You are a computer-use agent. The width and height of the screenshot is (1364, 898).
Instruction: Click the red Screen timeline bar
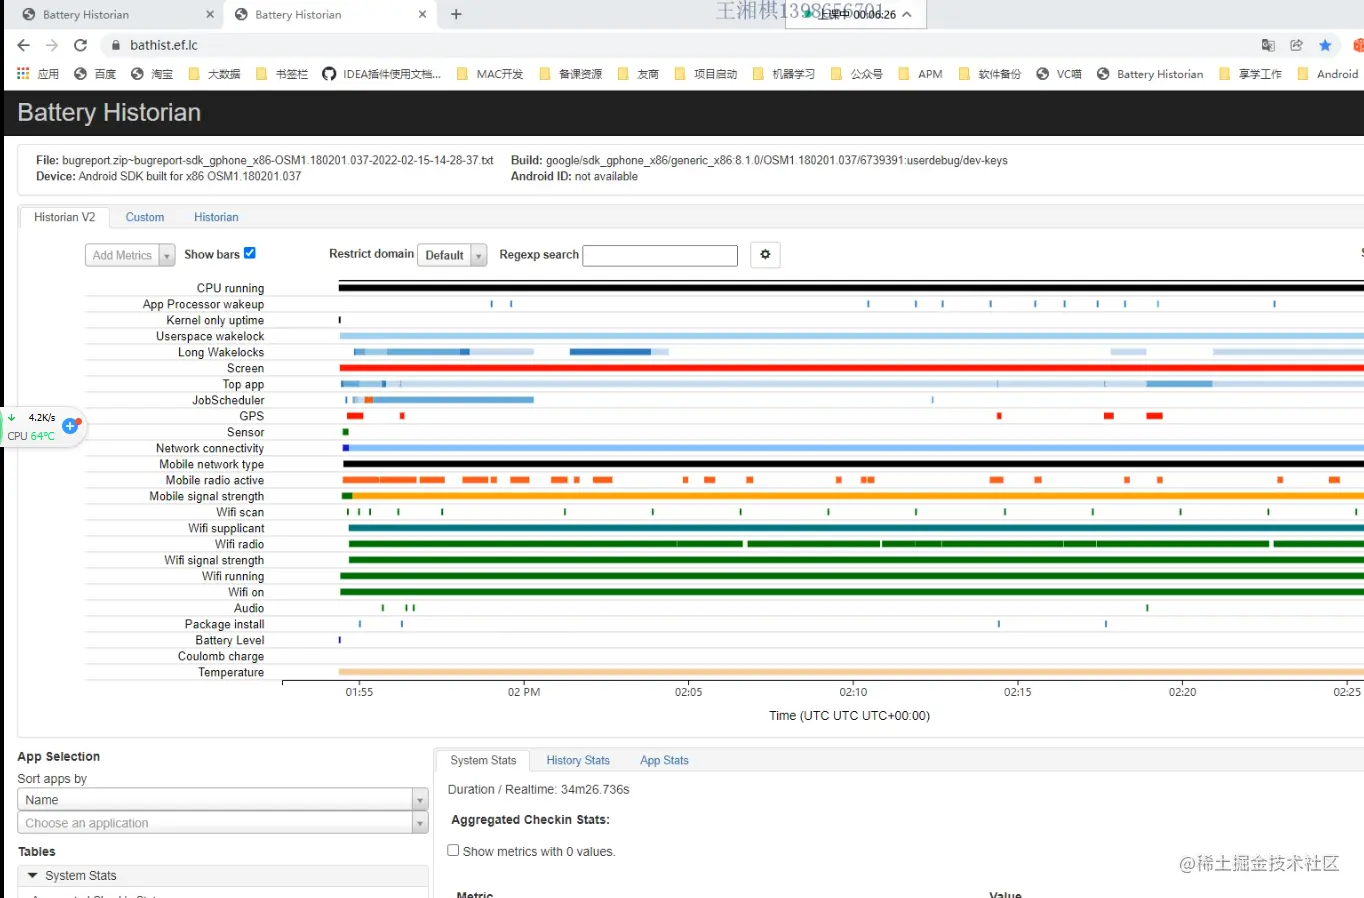[851, 368]
